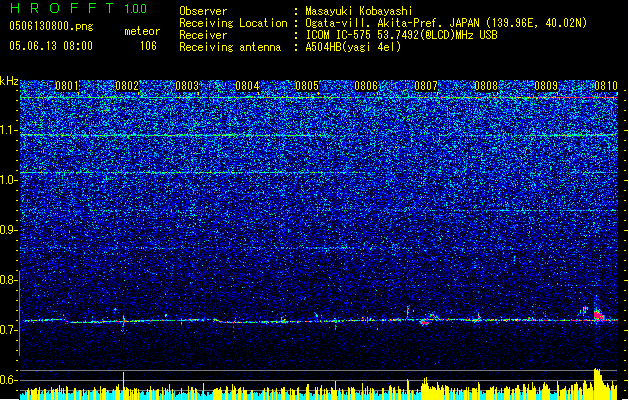Click the tall yellow power peak near 0810

[x=599, y=384]
